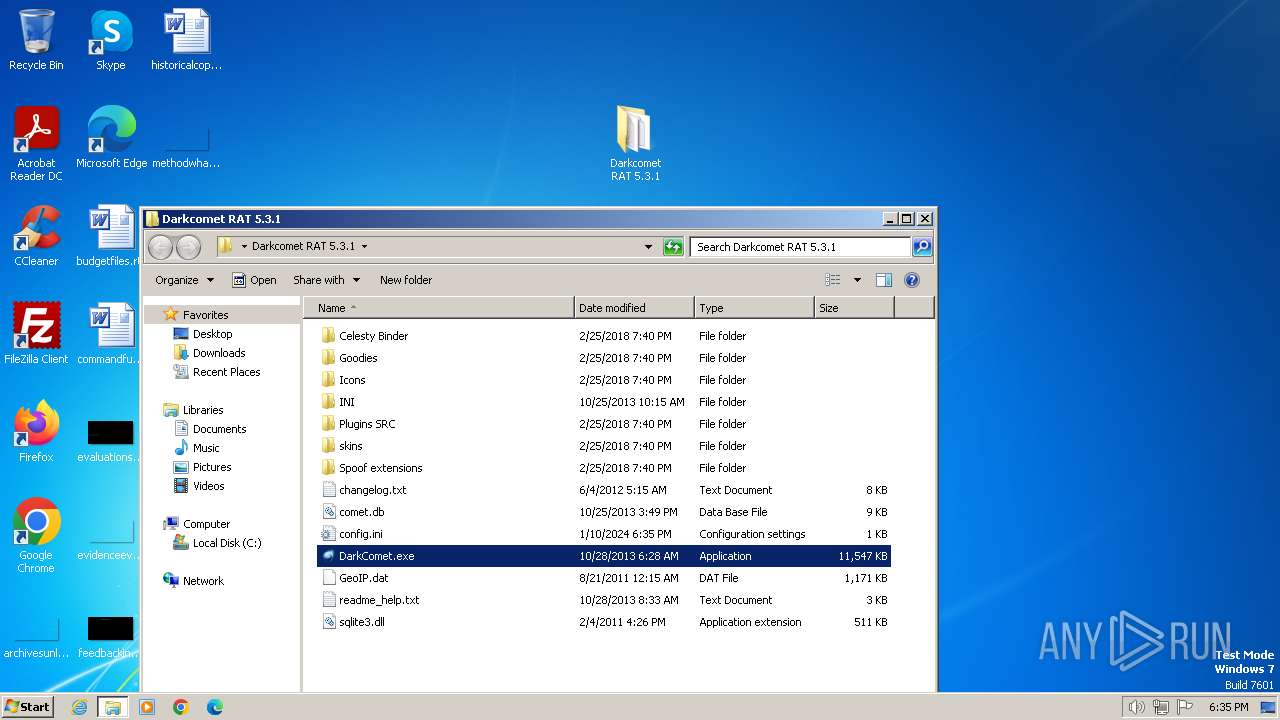Open FileZilla Client desktop shortcut
The width and height of the screenshot is (1280, 720).
click(36, 334)
